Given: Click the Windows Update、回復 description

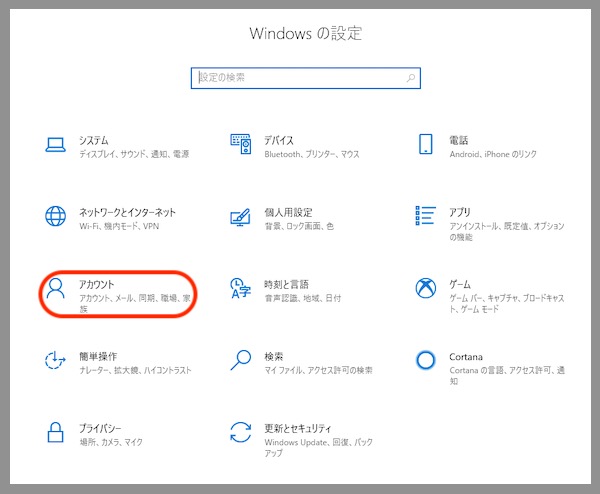Looking at the screenshot, I should (x=318, y=448).
